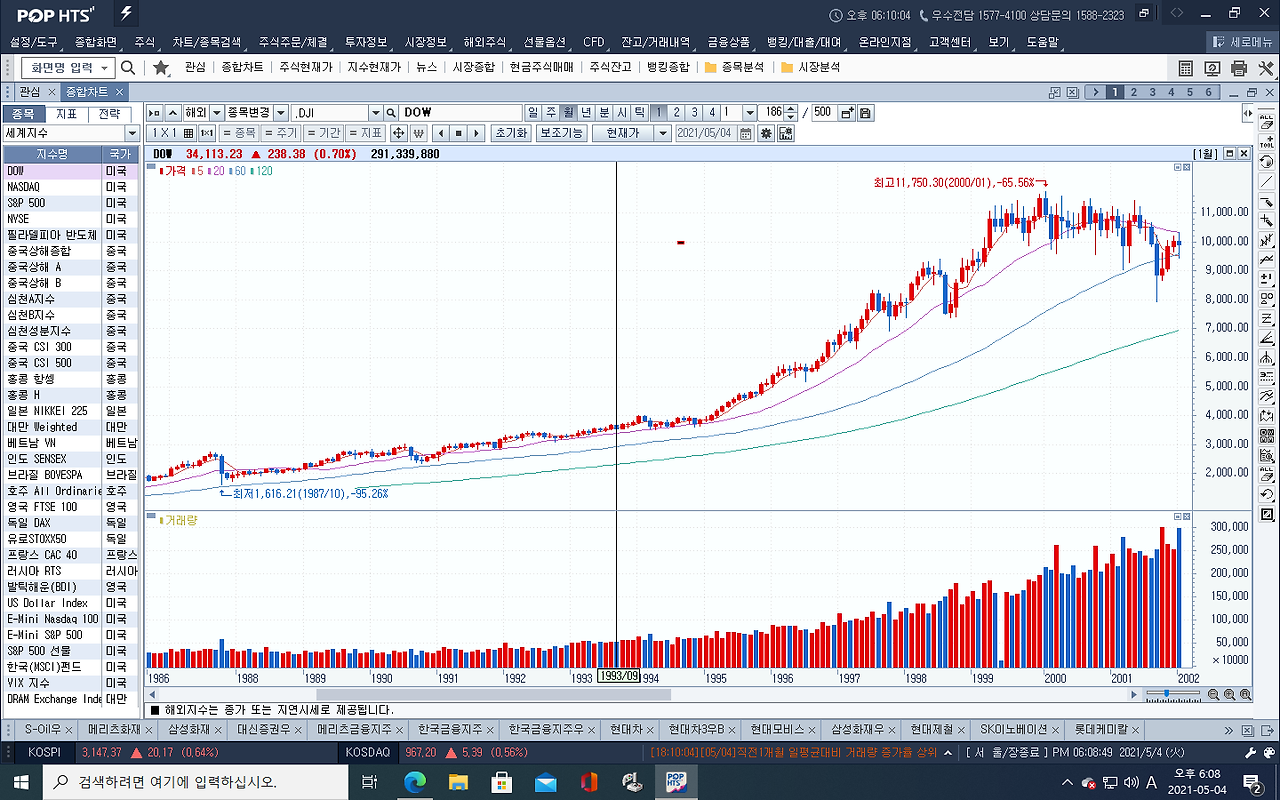
Task: Open the interval value dropdown showing 1
Action: 751,113
